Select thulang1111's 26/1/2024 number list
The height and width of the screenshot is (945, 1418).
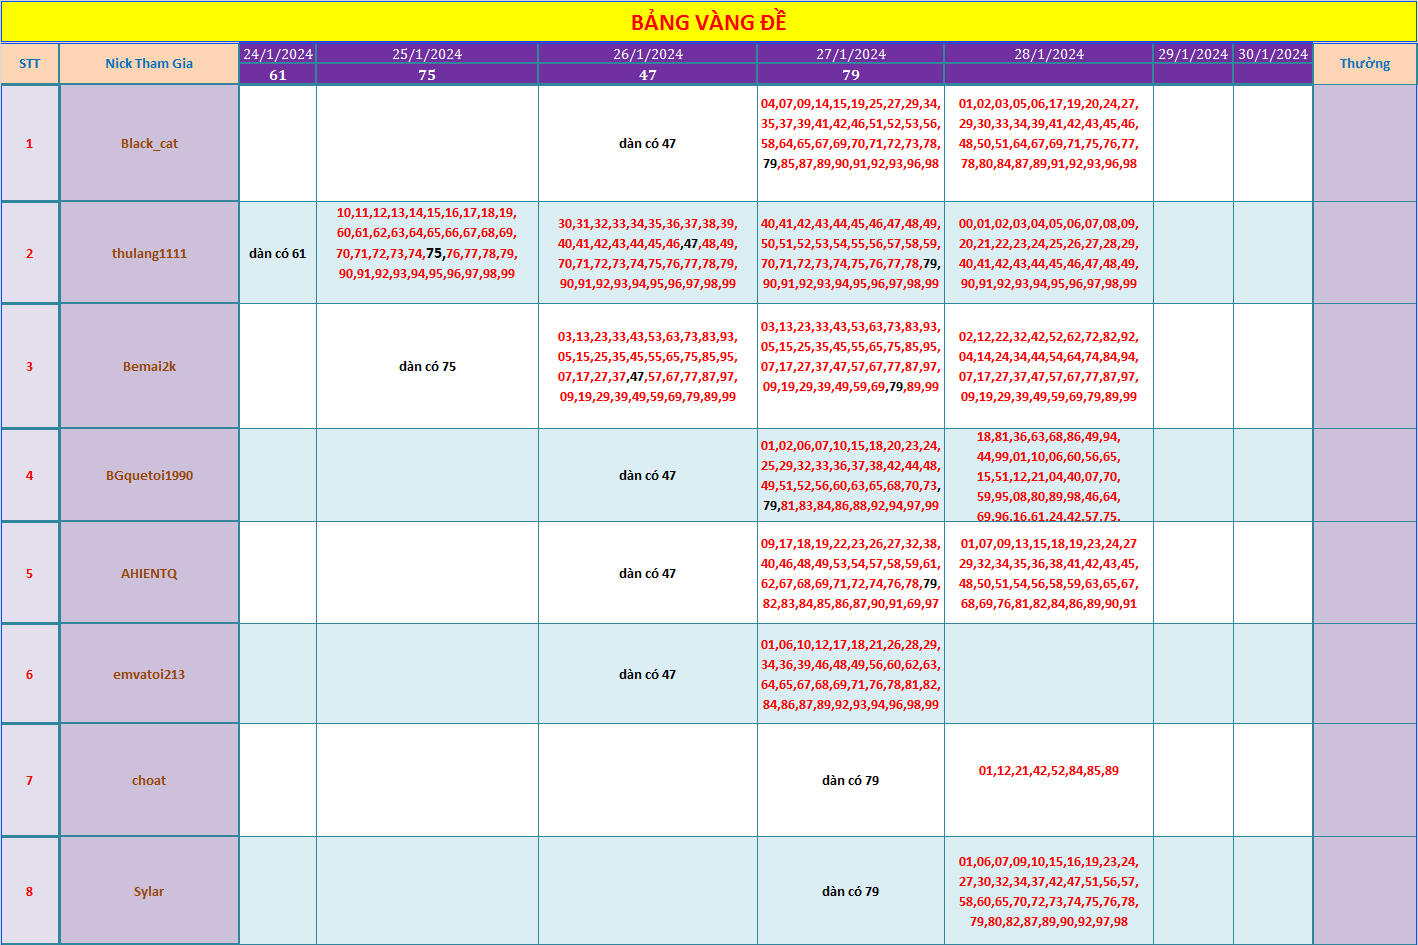click(x=648, y=253)
